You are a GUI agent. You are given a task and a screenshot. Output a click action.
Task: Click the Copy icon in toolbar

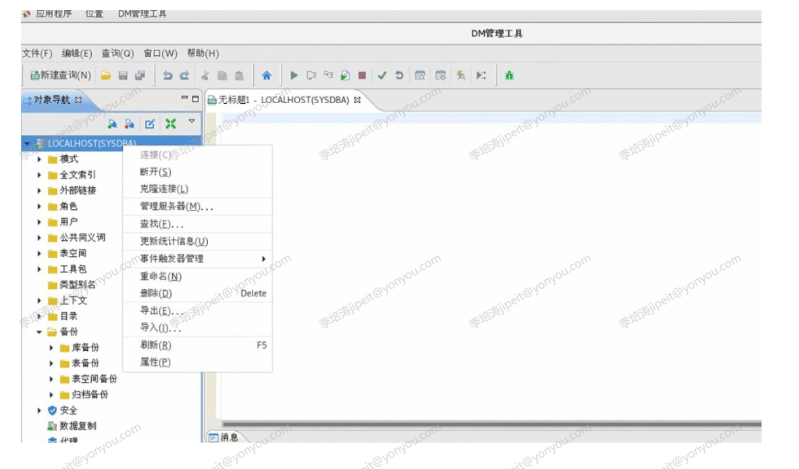tap(222, 75)
